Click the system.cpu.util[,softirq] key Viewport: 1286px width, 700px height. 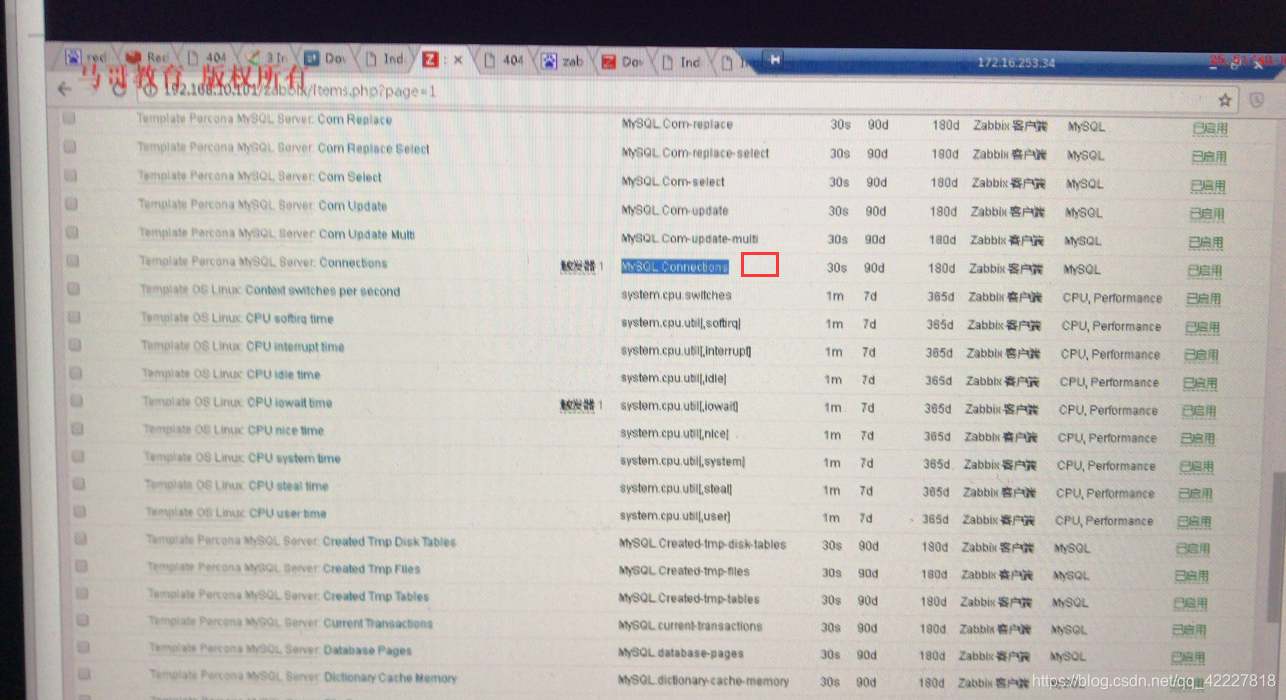pos(681,323)
